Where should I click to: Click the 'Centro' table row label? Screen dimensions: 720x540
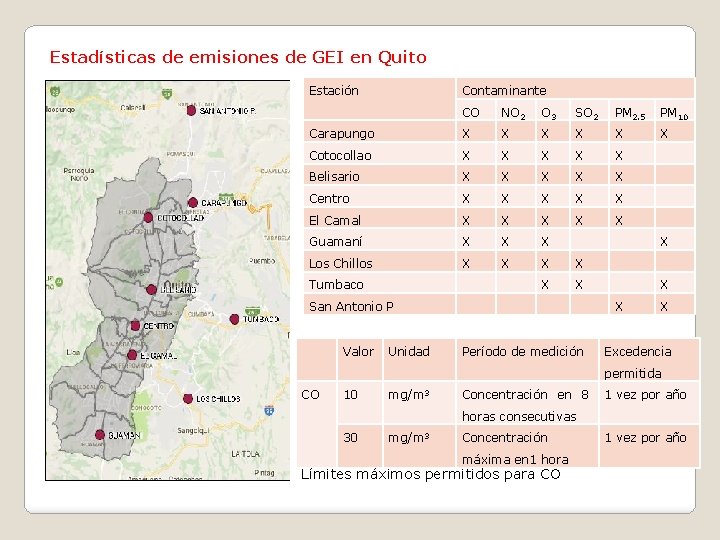[329, 198]
